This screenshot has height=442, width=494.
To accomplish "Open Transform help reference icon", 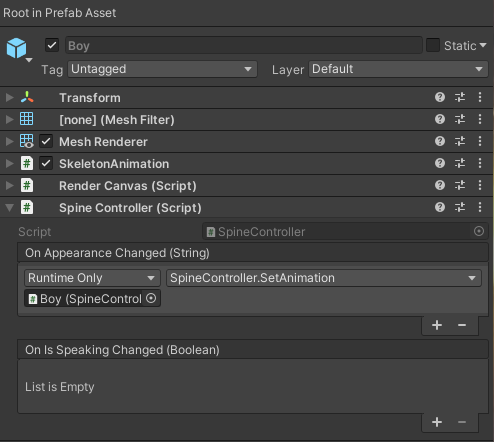I will click(x=440, y=97).
